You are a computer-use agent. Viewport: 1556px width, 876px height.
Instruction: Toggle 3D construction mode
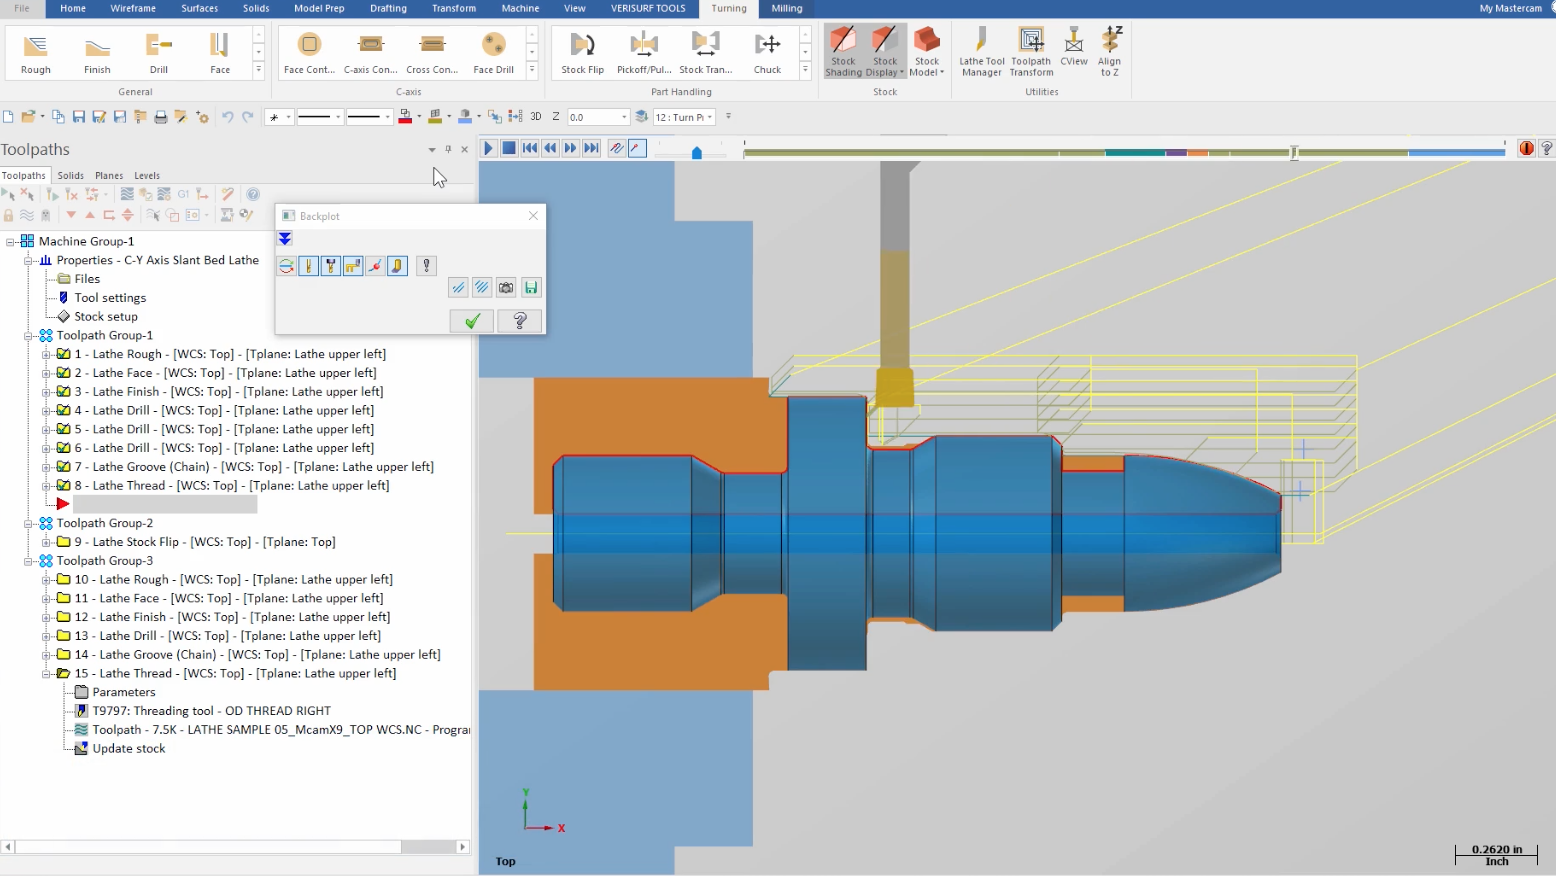coord(536,117)
